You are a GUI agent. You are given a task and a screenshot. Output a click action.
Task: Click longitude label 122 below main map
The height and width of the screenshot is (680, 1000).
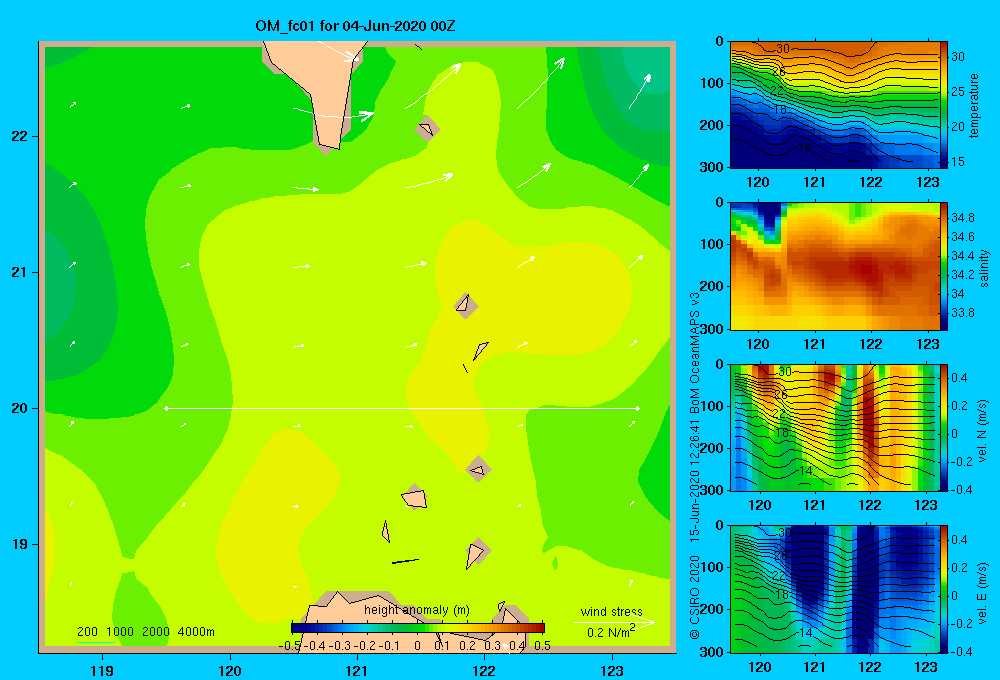tap(484, 670)
